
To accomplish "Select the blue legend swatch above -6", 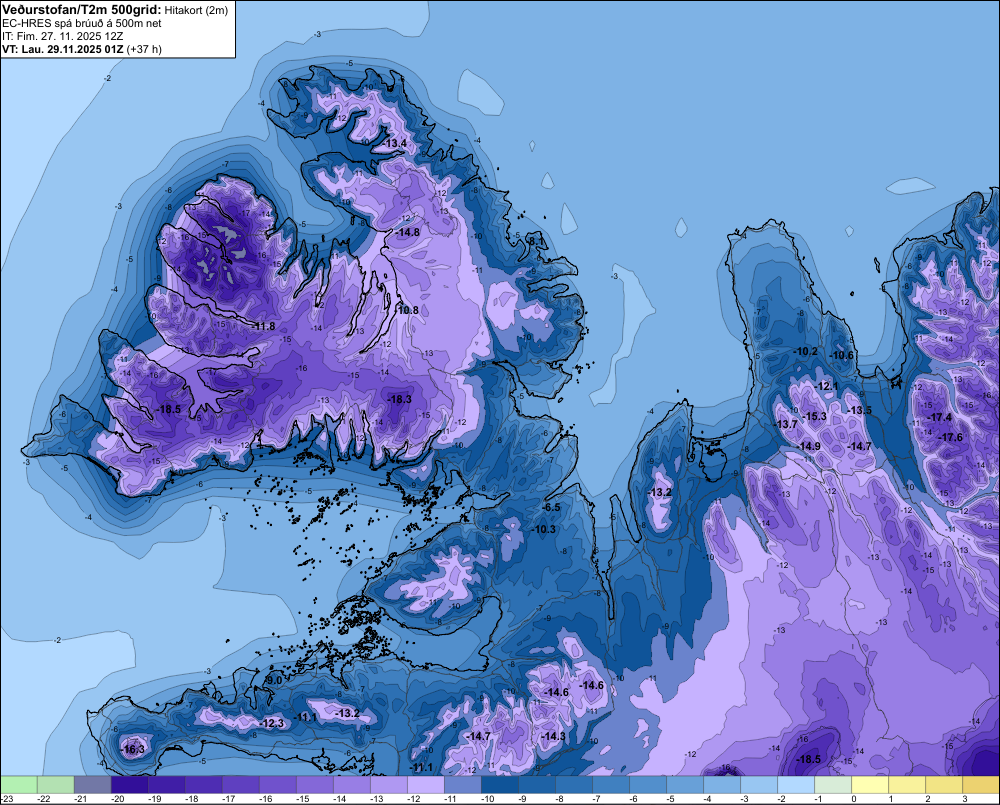I will [647, 784].
